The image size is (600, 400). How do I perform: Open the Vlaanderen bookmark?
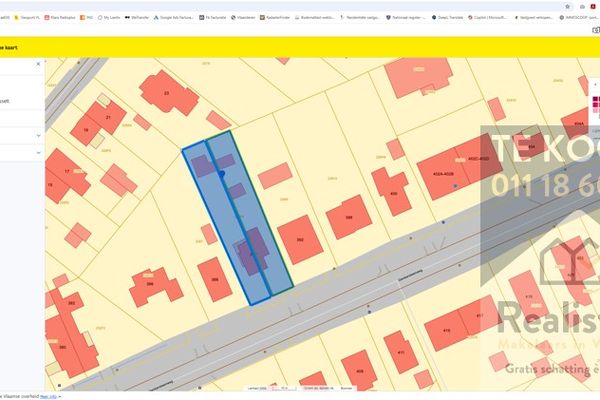tap(243, 18)
